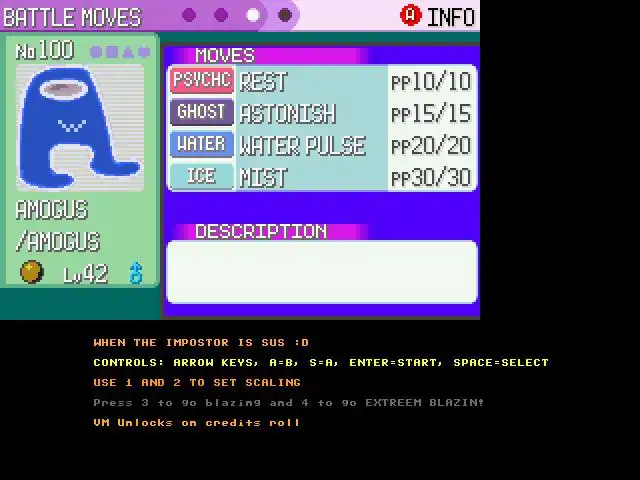Viewport: 640px width, 480px height.
Task: Select the highlighted third page dot
Action: pos(253,16)
